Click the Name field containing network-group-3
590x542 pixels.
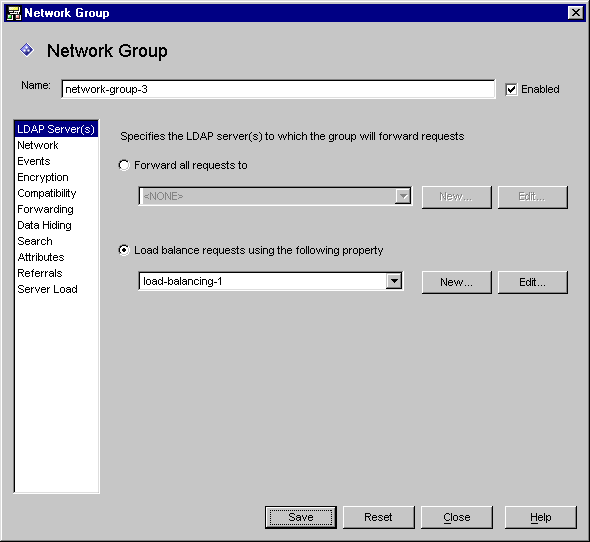click(278, 89)
